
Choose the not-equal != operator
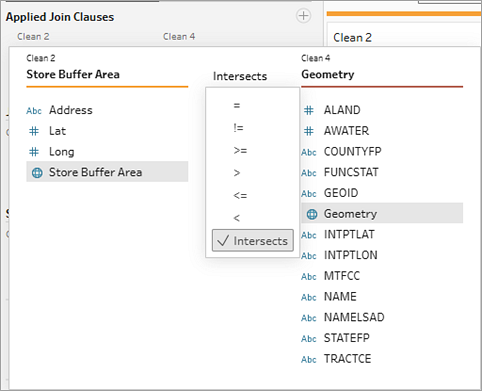(238, 128)
